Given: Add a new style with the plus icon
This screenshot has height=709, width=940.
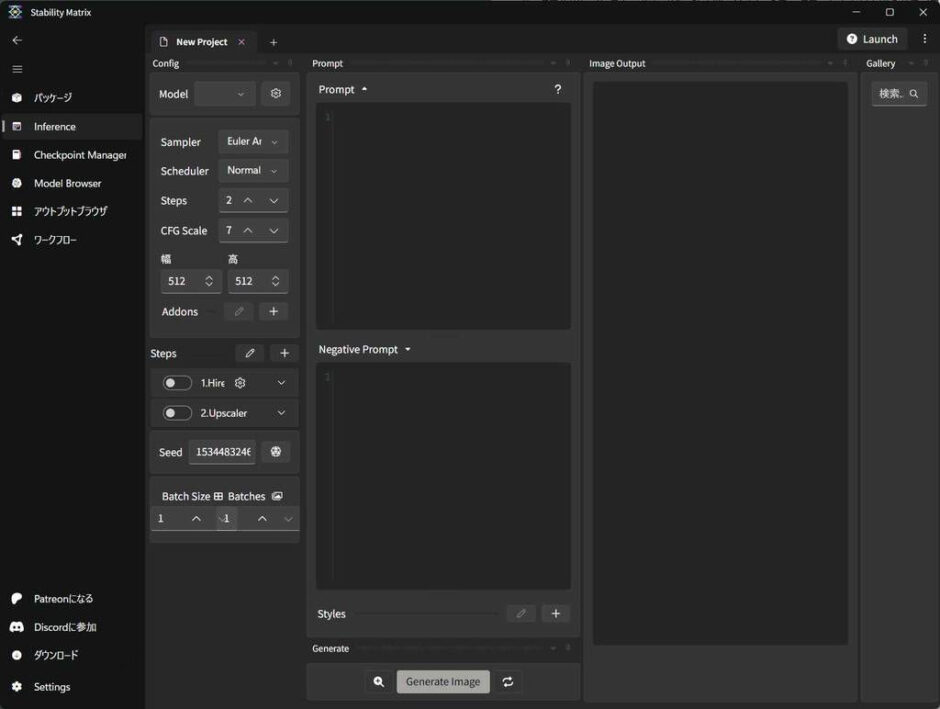Looking at the screenshot, I should (556, 613).
